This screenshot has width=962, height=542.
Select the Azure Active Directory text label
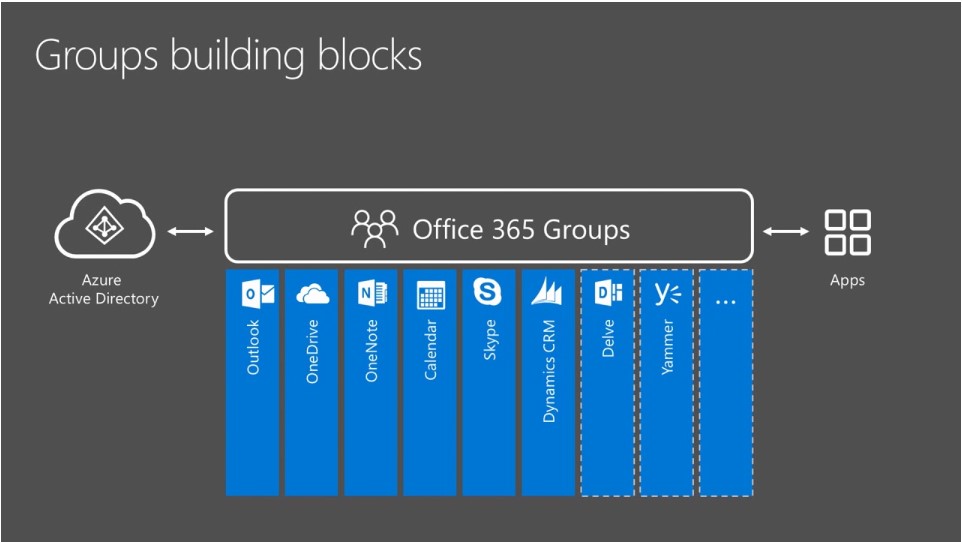[x=104, y=289]
